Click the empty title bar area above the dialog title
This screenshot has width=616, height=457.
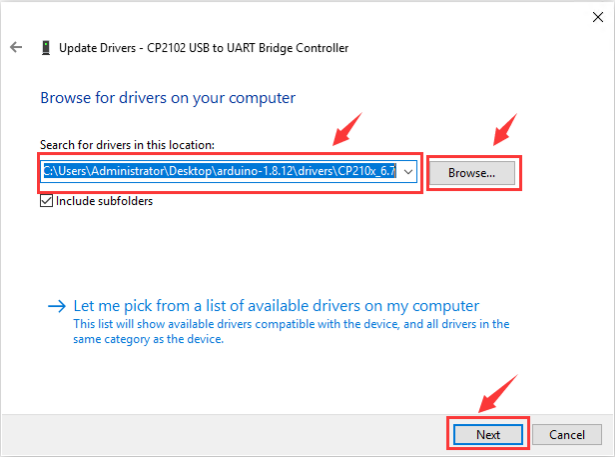[300, 14]
